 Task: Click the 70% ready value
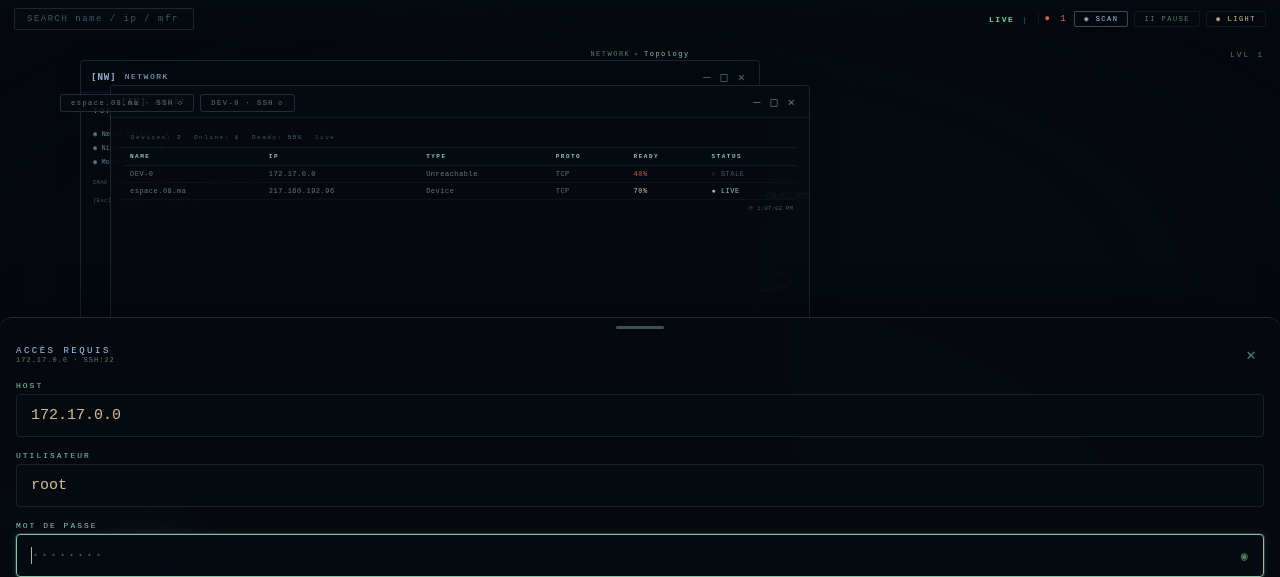(640, 191)
